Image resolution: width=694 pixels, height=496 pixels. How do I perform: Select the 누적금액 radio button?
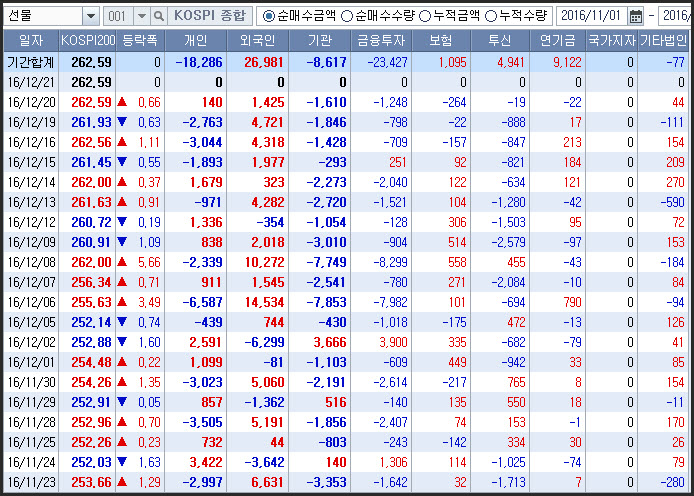425,16
